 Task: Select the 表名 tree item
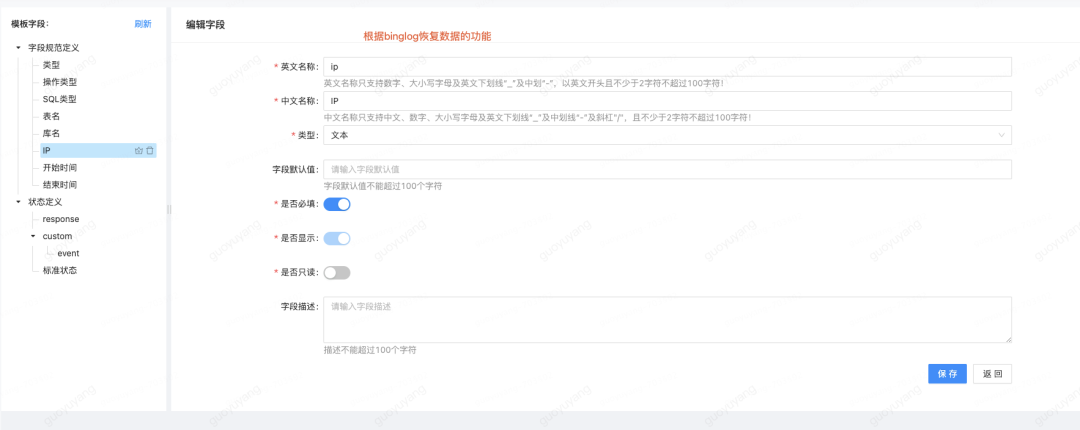point(51,116)
